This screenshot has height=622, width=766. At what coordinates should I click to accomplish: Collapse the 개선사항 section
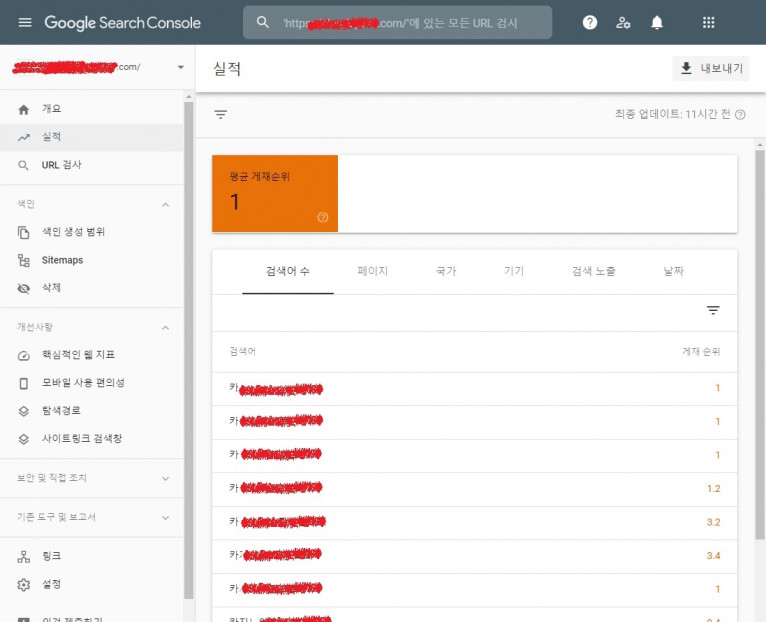[x=166, y=327]
